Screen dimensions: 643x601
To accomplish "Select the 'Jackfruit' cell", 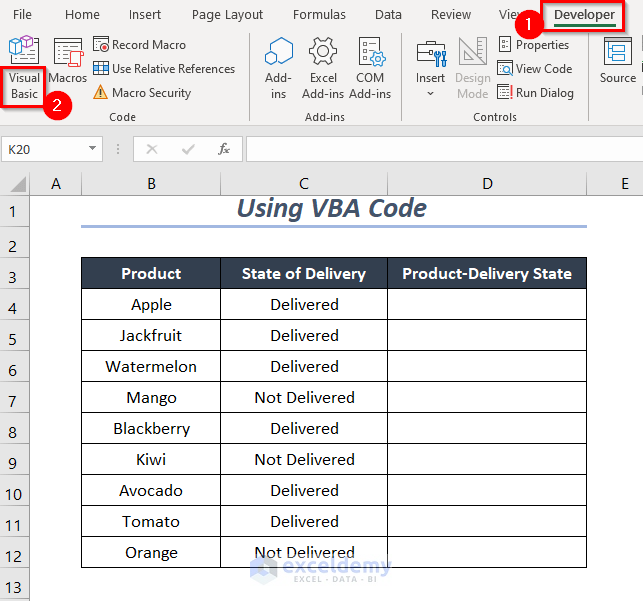I will click(x=151, y=335).
